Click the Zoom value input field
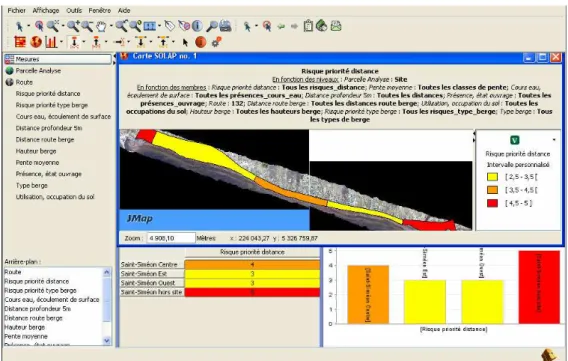This screenshot has height=361, width=568. pos(171,238)
